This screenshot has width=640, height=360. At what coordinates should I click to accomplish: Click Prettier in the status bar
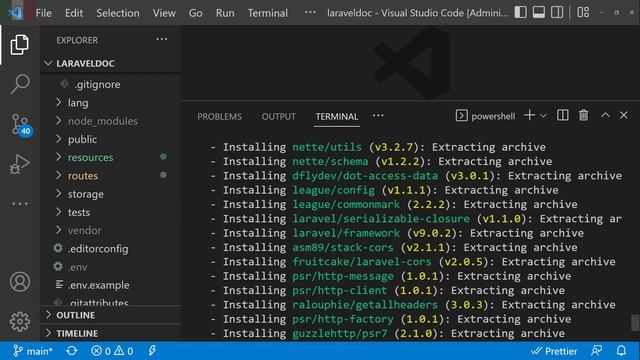[554, 351]
